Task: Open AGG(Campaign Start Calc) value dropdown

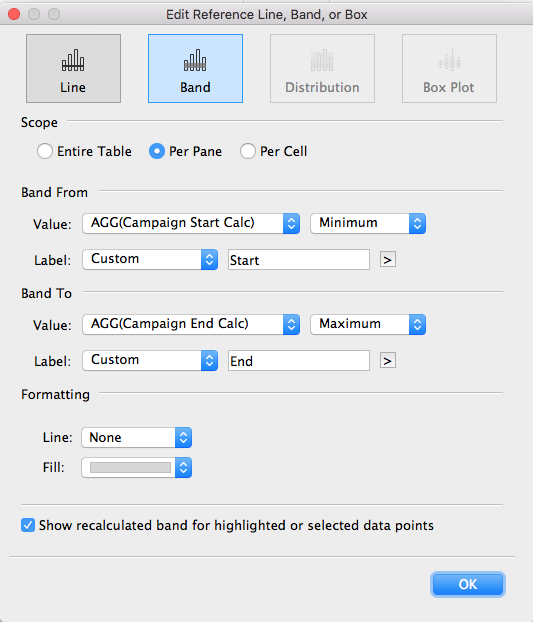Action: tap(191, 223)
